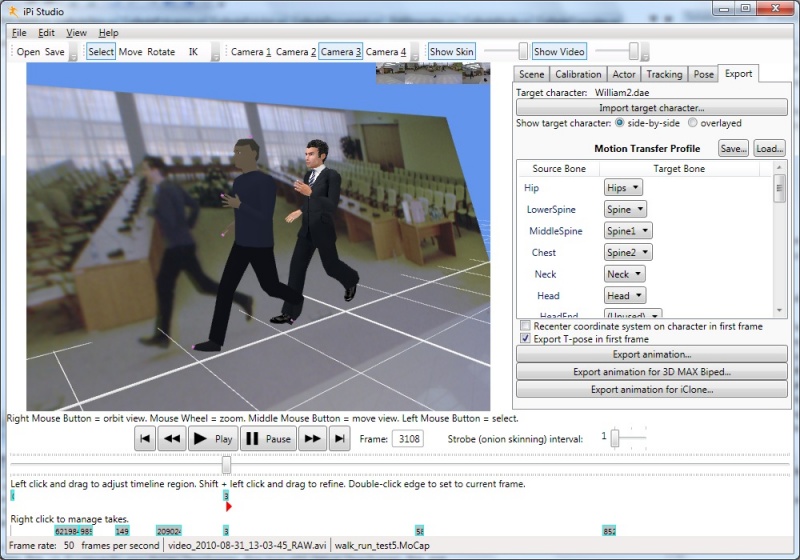Enable Recenter coordinate system checkbox
This screenshot has height=560, width=800.
tap(525, 325)
